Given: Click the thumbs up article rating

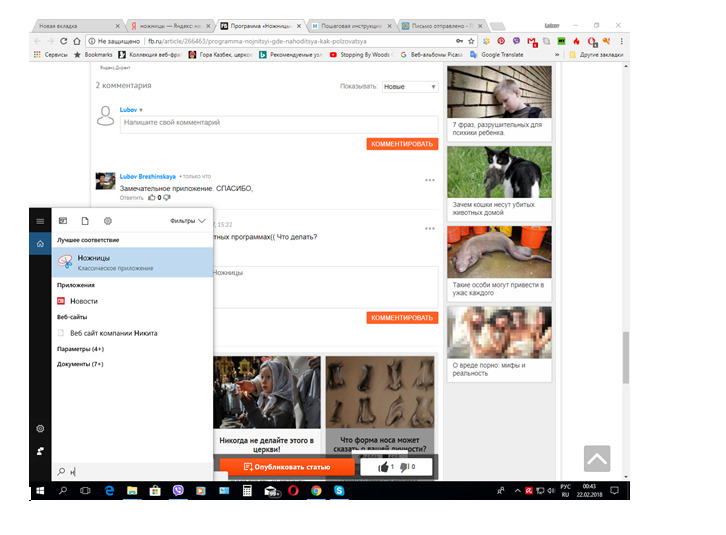Looking at the screenshot, I should coord(384,467).
